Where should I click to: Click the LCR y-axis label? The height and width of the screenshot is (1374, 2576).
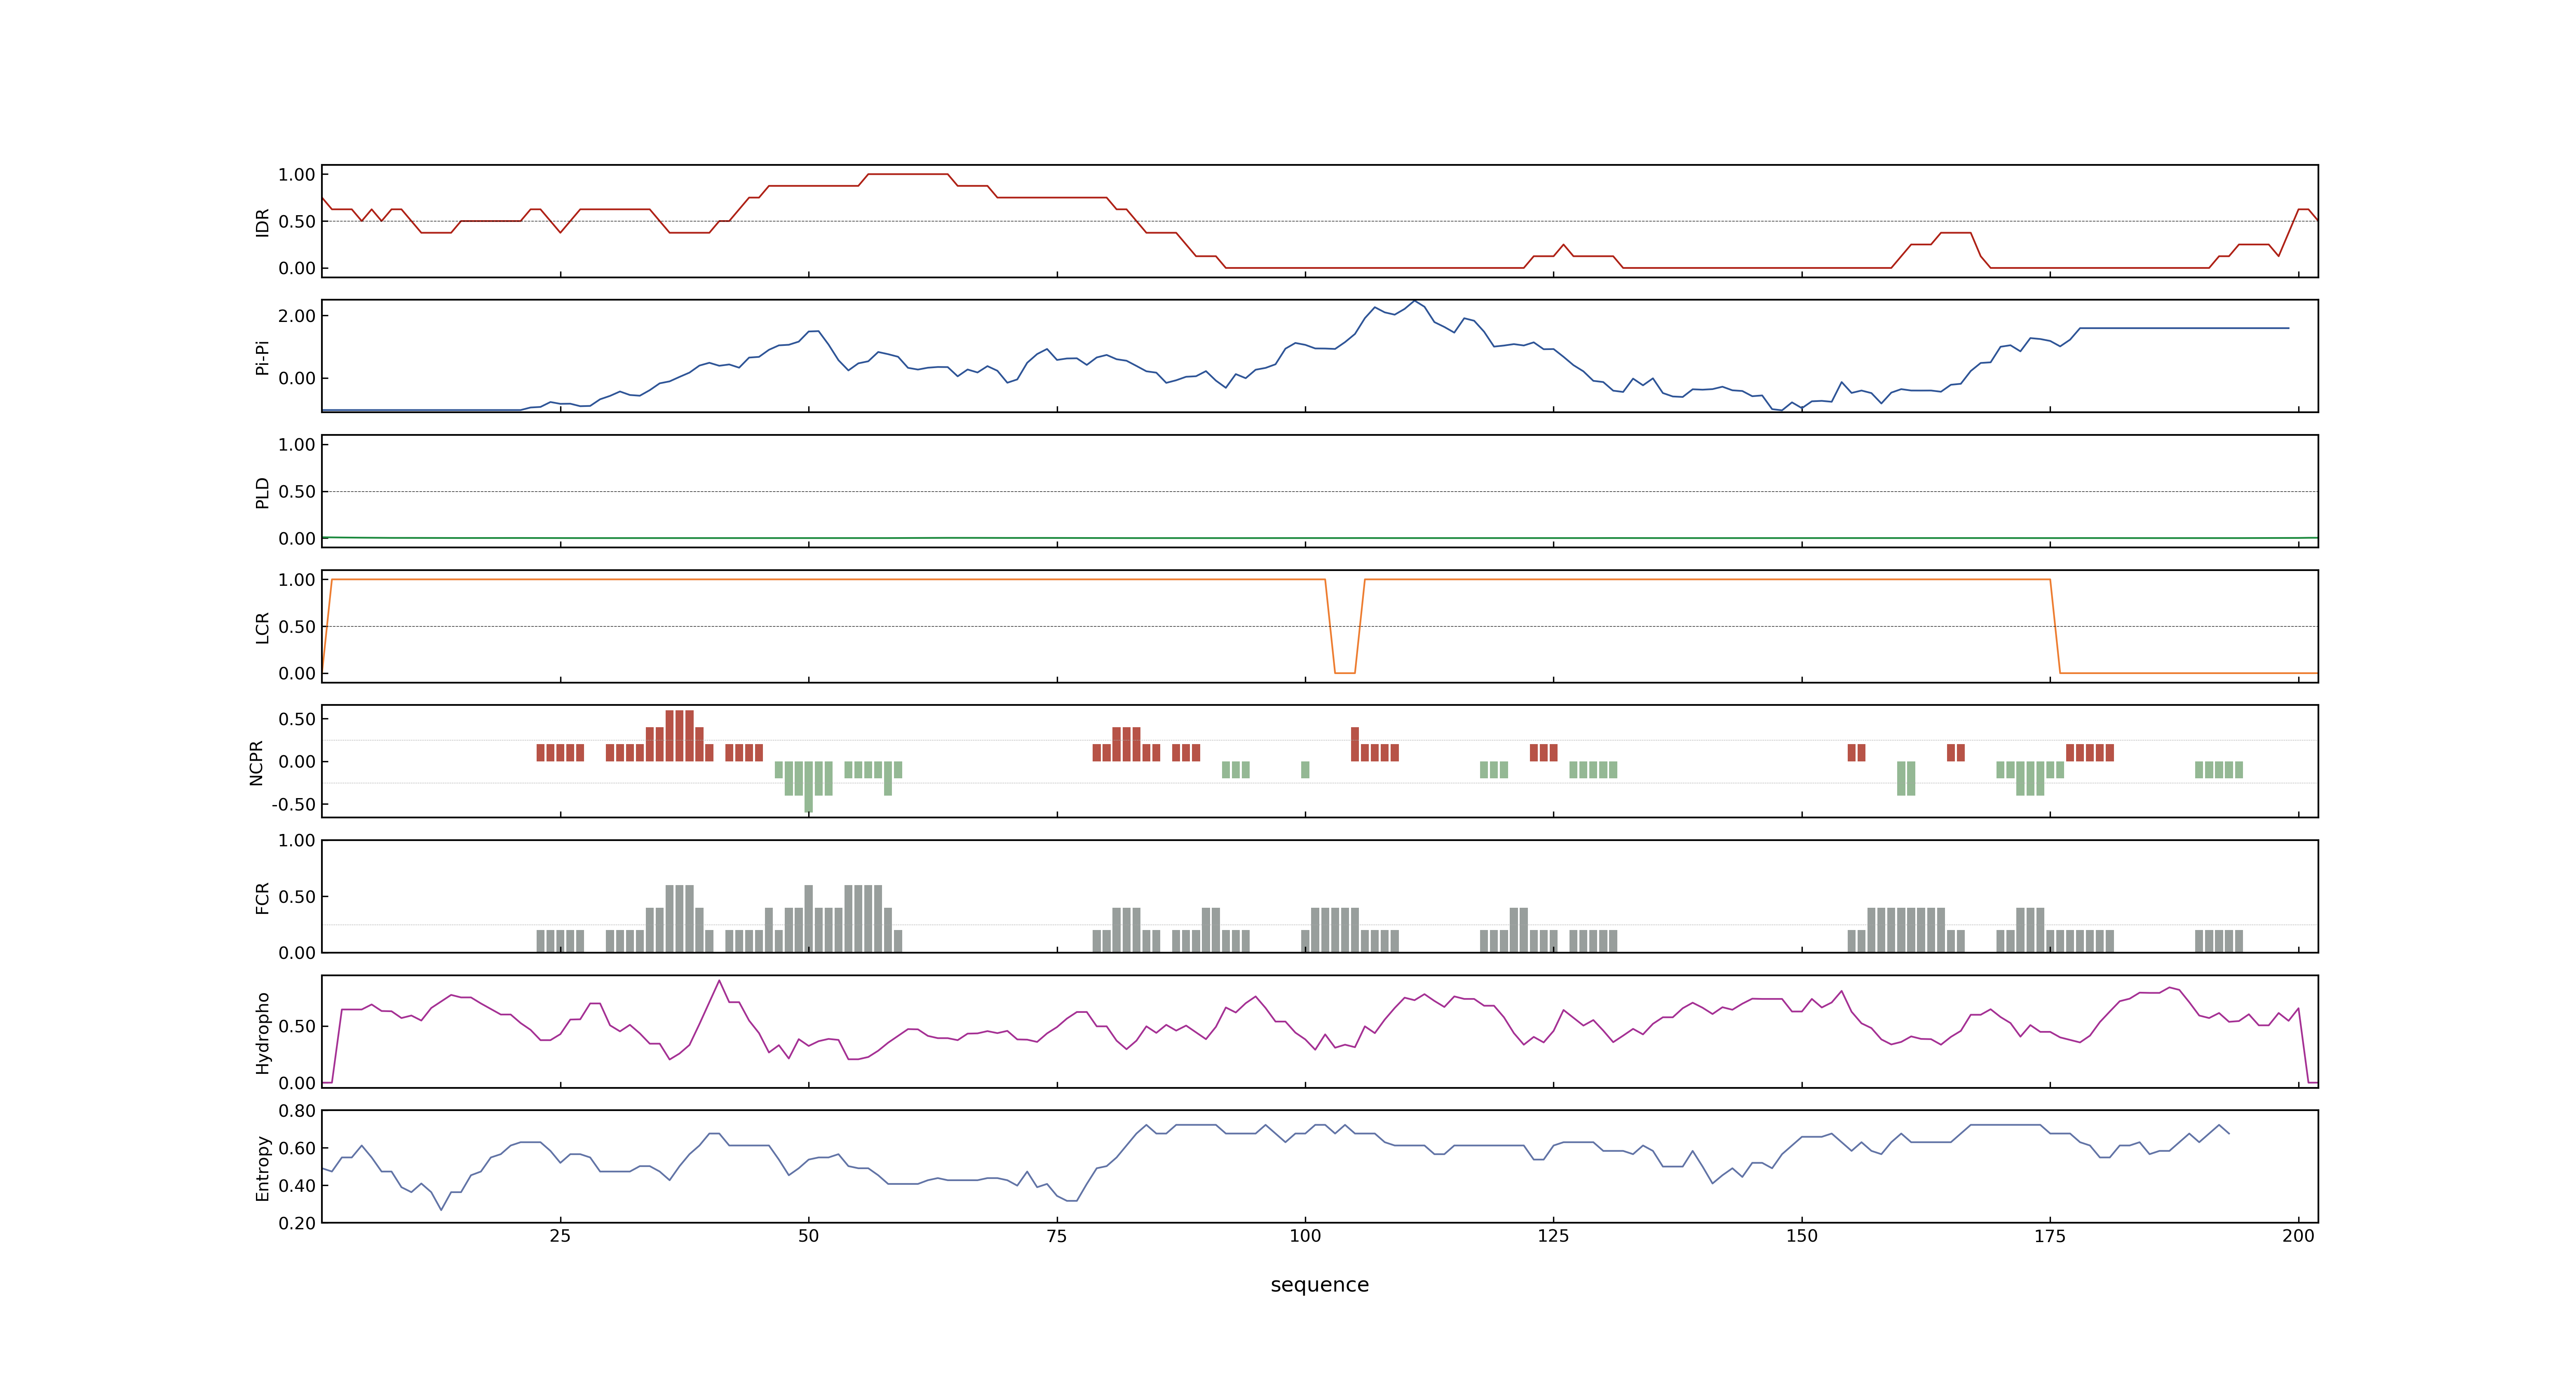click(262, 627)
